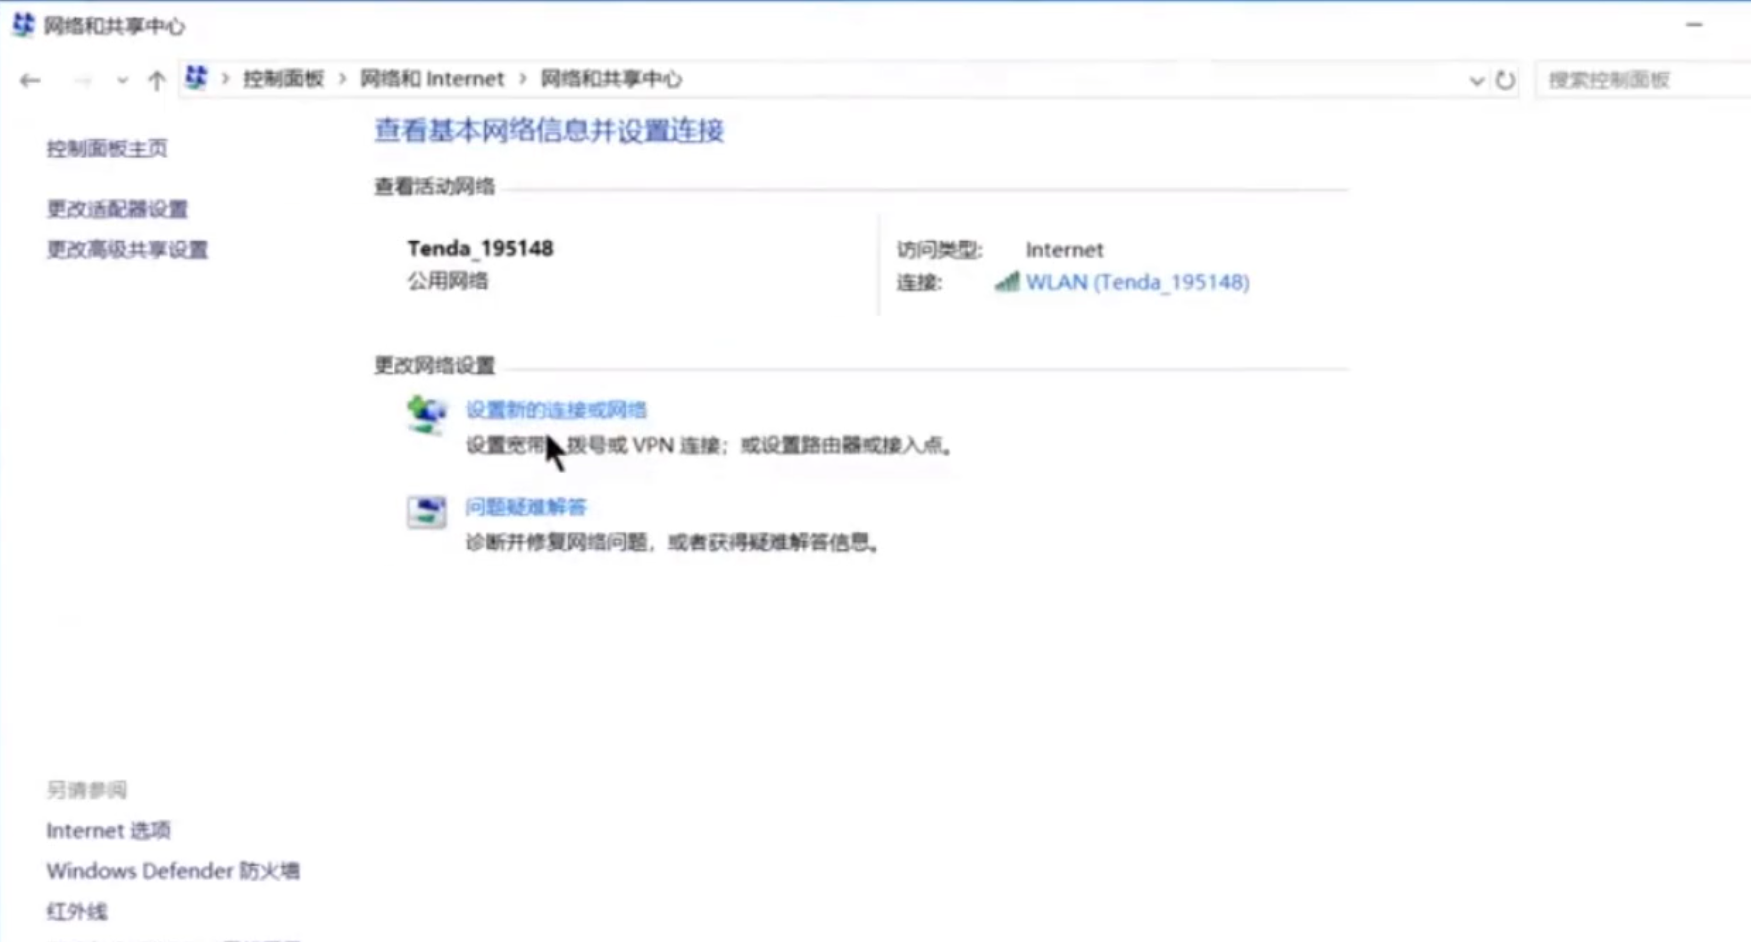Open 网络和 Internet from the breadcrumb
The image size is (1751, 942).
coord(430,78)
